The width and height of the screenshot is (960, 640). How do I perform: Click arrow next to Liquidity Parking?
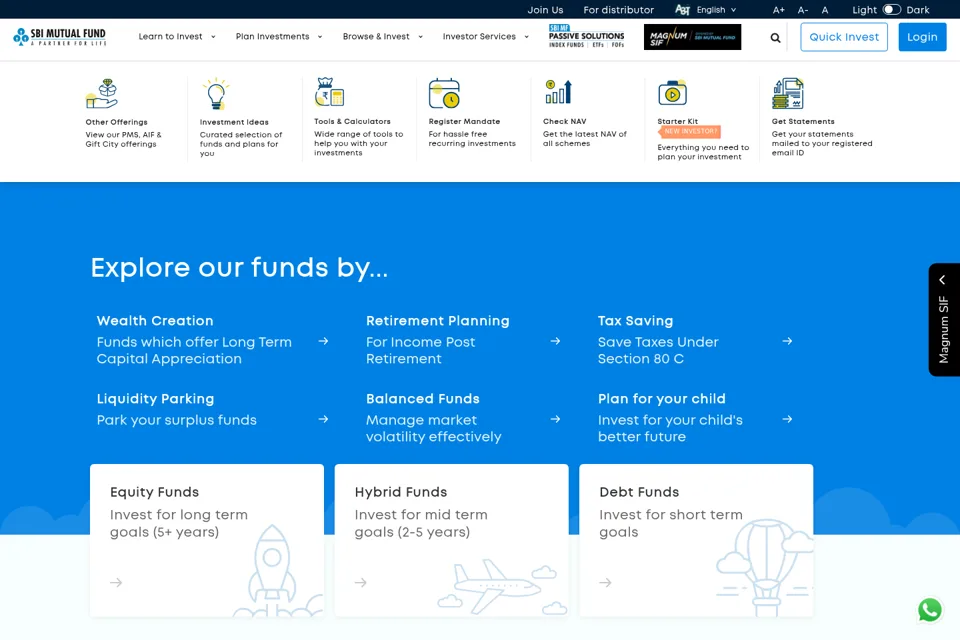(323, 420)
